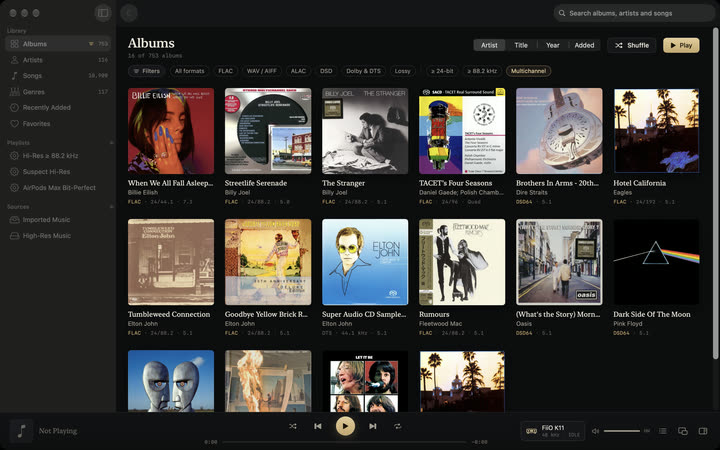This screenshot has height=450, width=720.
Task: Mute with the speaker icon
Action: 595,431
